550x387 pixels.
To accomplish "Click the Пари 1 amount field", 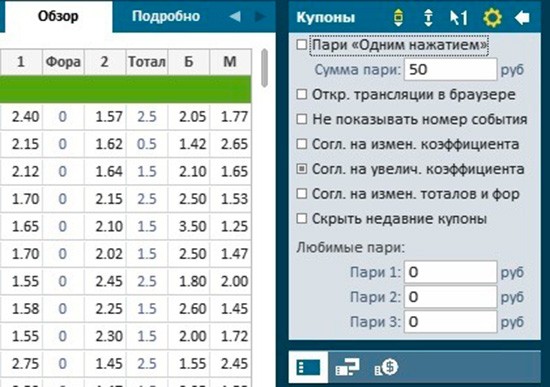I will point(450,272).
